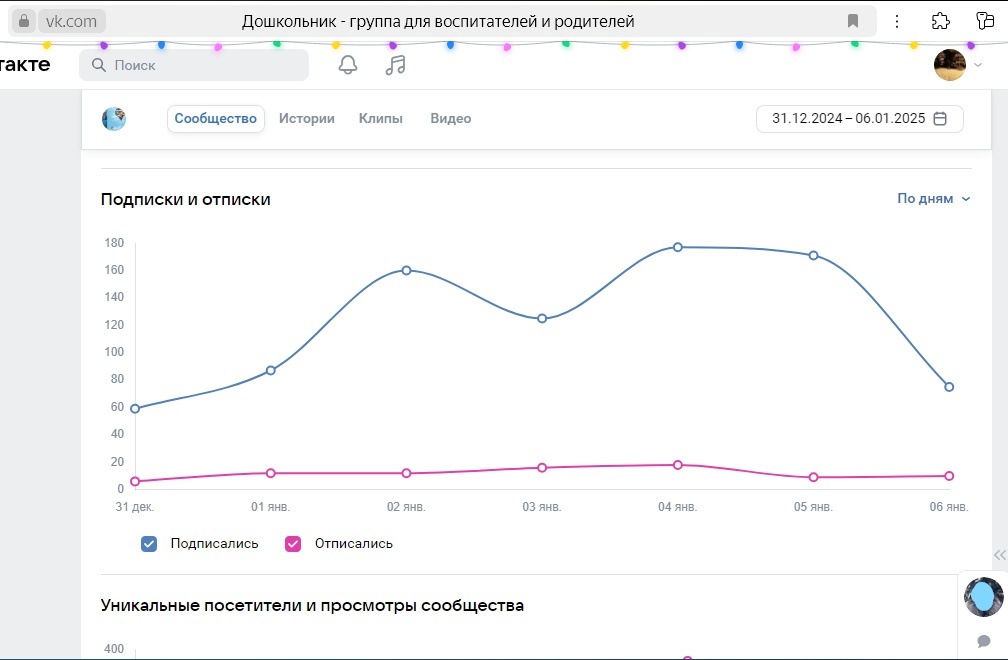Uncheck the Отписались checkbox
Screen dimensions: 1008x660
293,544
